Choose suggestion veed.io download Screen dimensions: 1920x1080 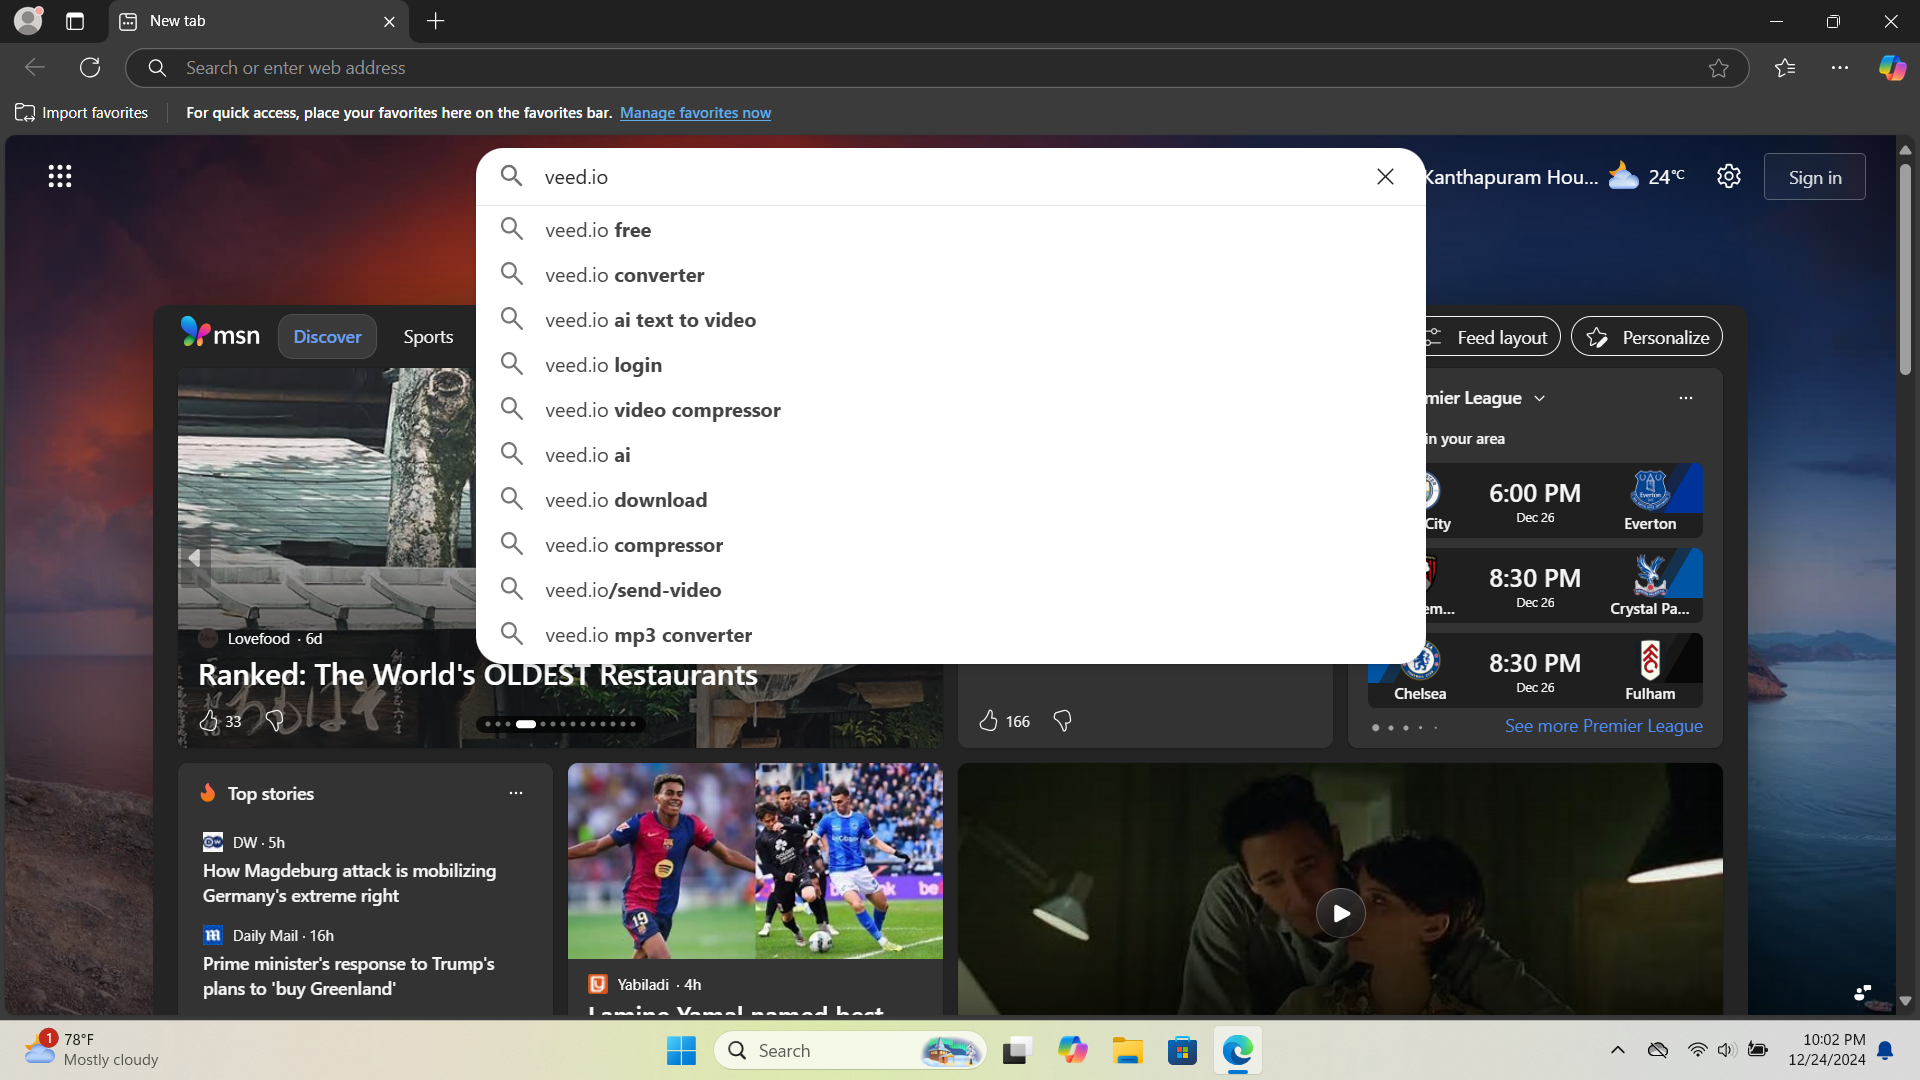click(950, 500)
